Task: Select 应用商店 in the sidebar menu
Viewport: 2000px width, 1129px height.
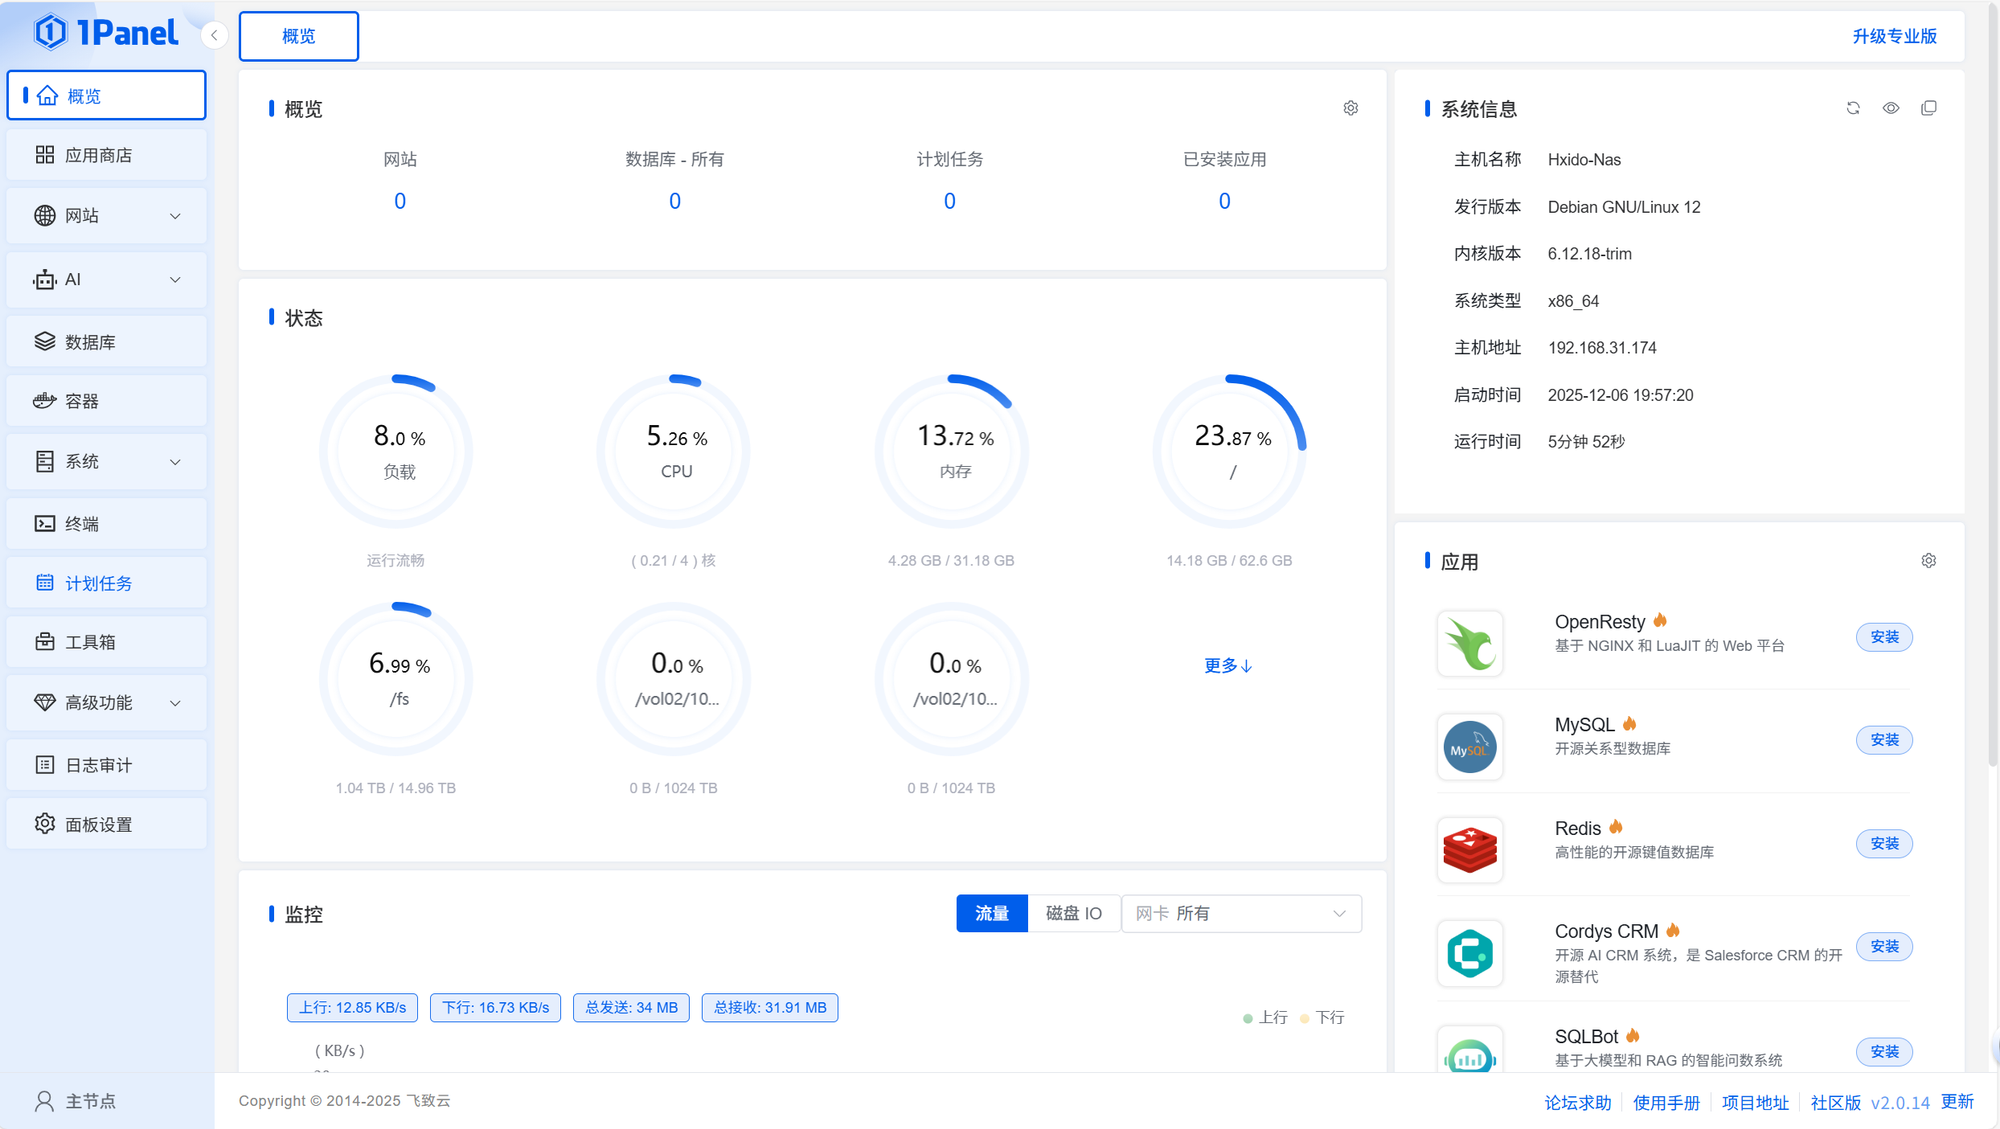Action: (x=106, y=155)
